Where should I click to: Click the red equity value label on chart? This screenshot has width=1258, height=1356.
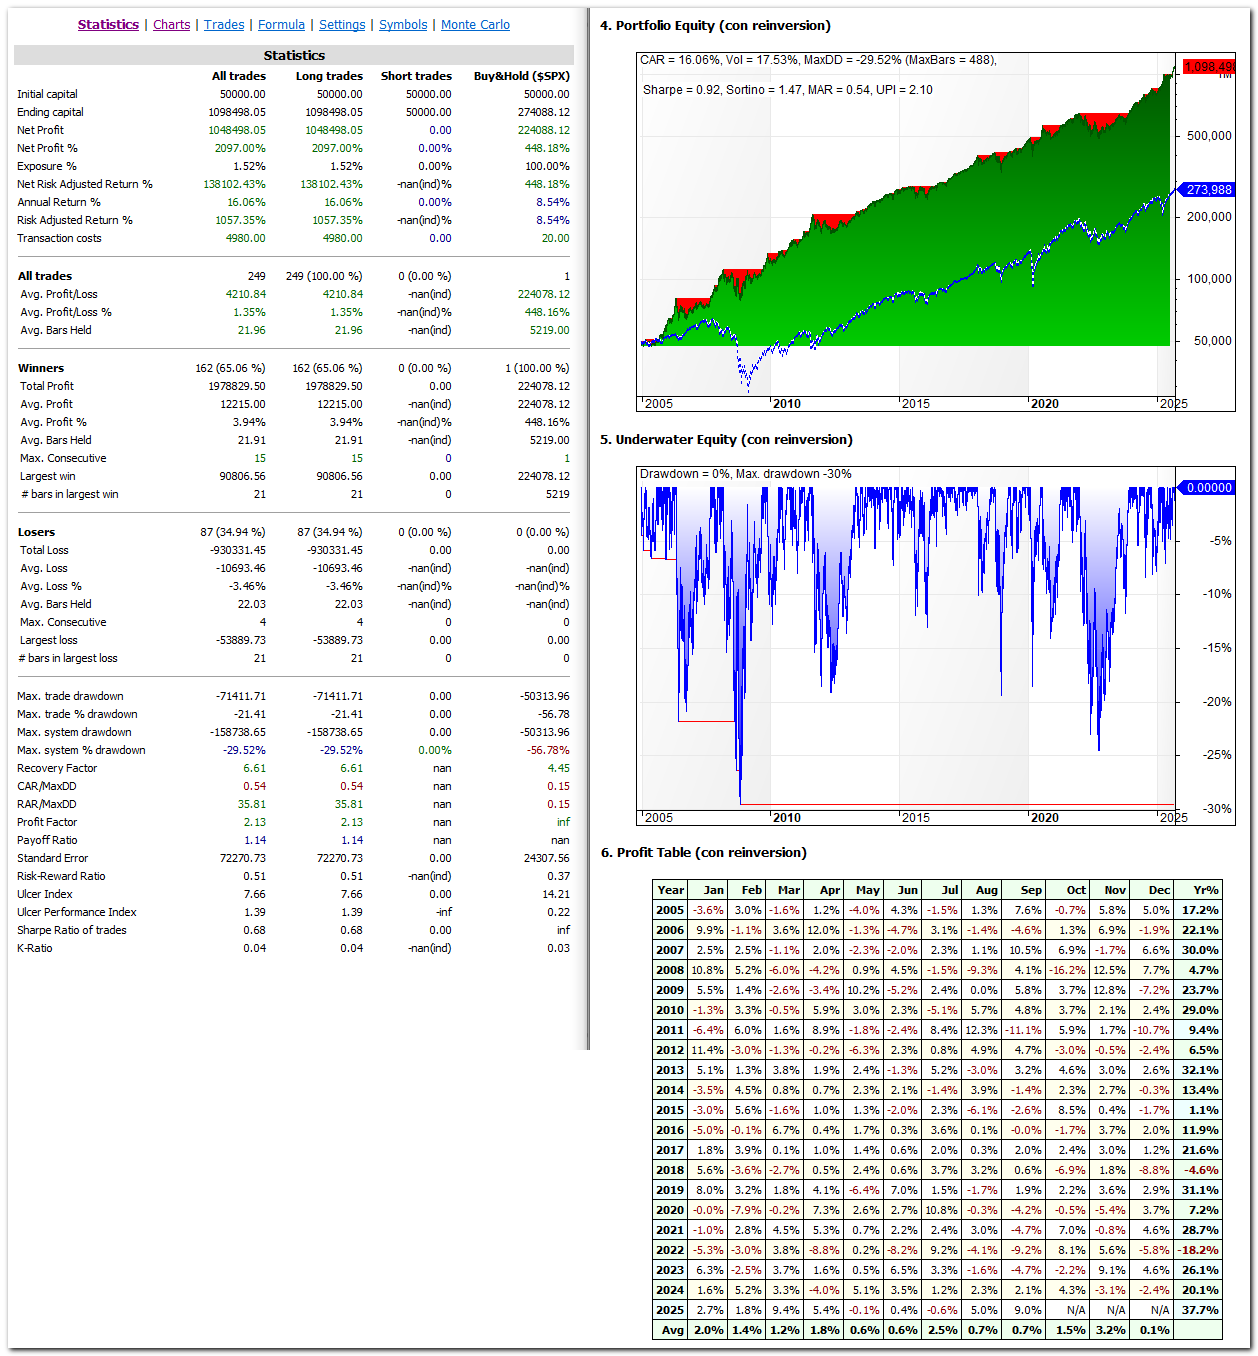tap(1208, 67)
